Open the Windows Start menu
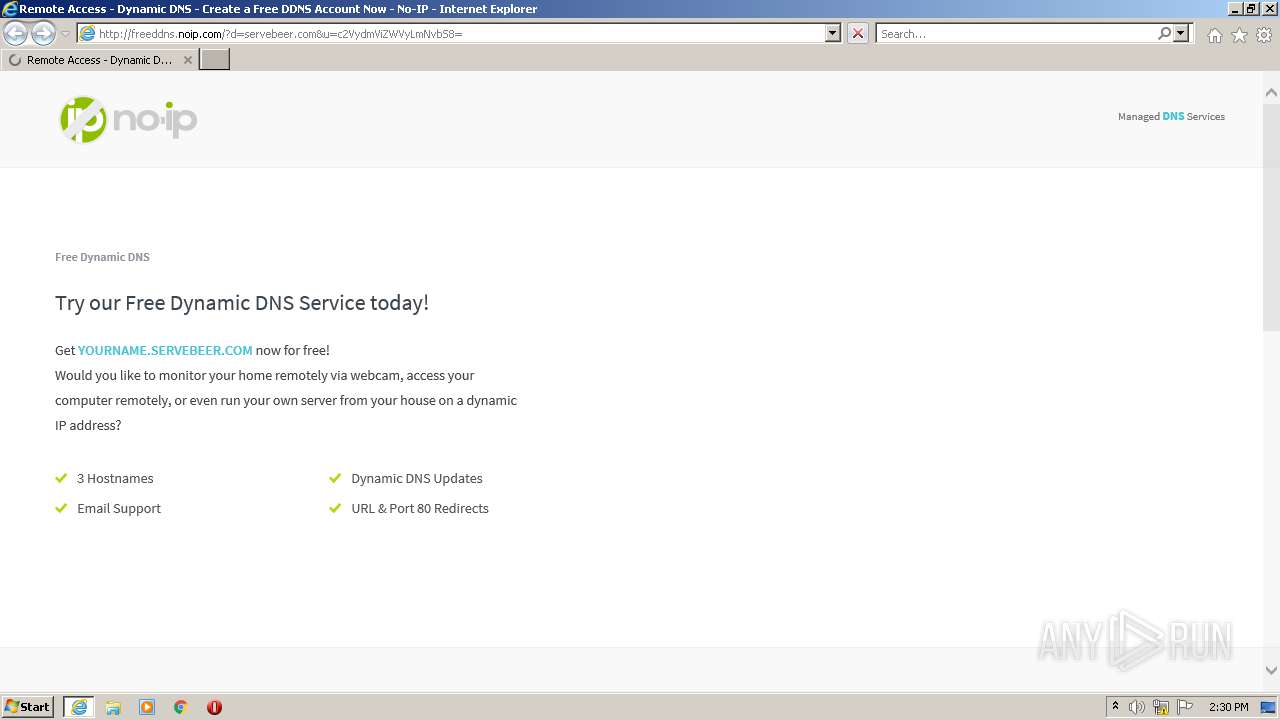The image size is (1280, 720). tap(28, 706)
